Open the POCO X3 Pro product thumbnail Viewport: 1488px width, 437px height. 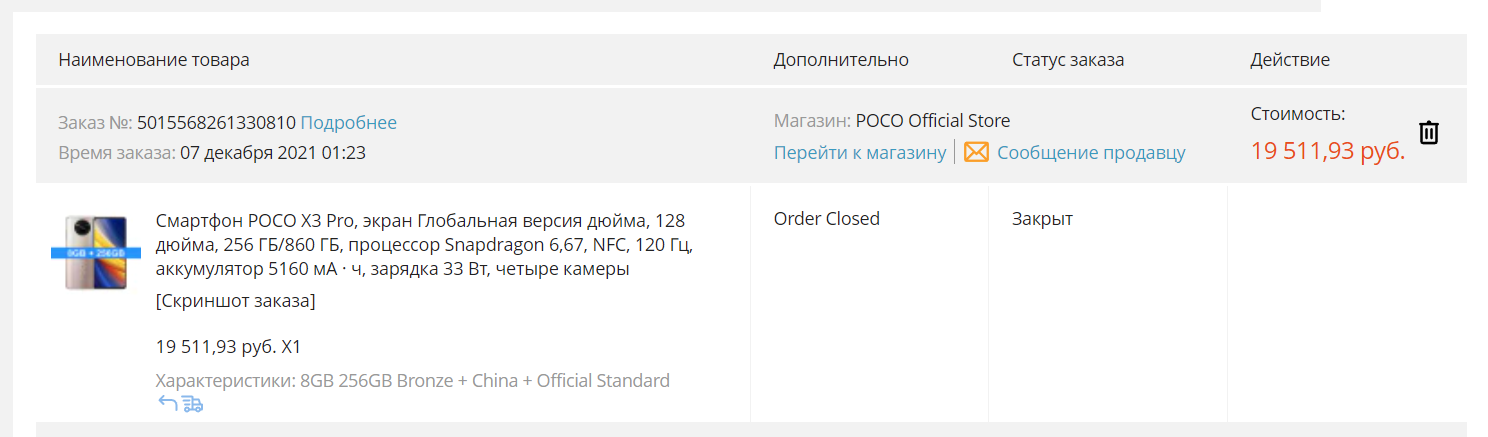[x=89, y=252]
